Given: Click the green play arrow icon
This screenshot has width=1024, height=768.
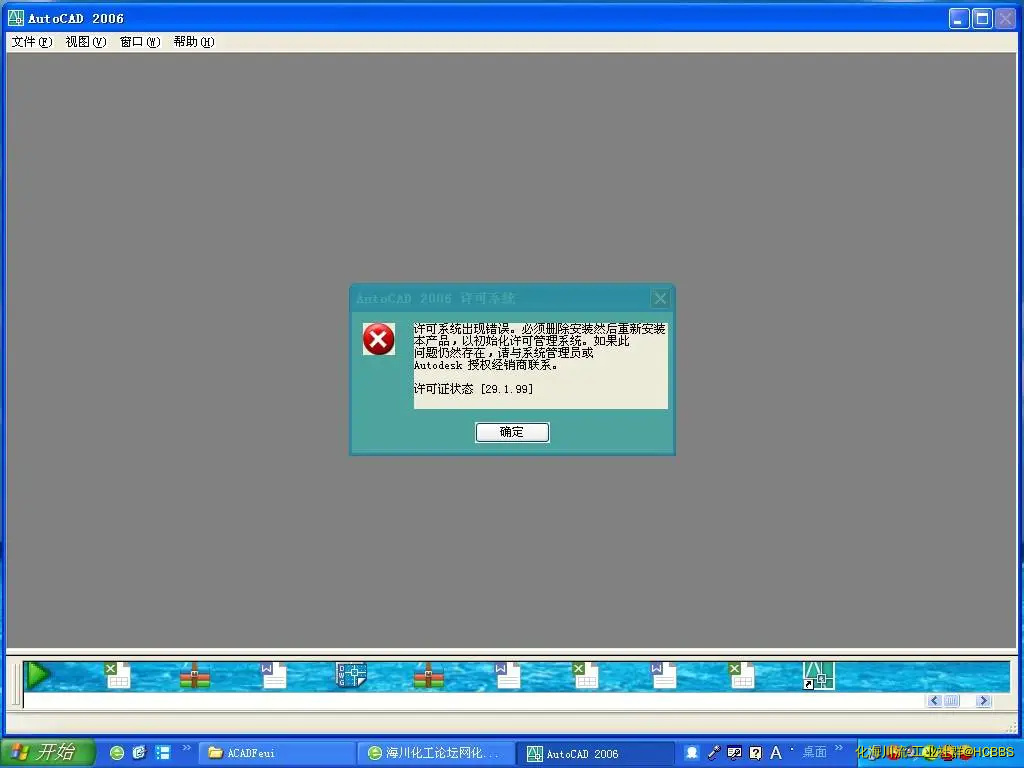Looking at the screenshot, I should (38, 675).
